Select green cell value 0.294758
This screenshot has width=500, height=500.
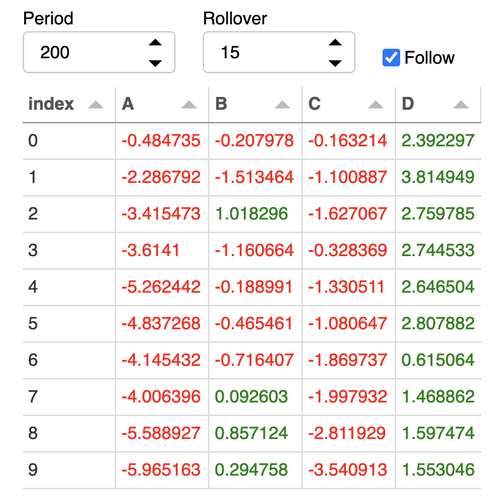click(x=251, y=470)
